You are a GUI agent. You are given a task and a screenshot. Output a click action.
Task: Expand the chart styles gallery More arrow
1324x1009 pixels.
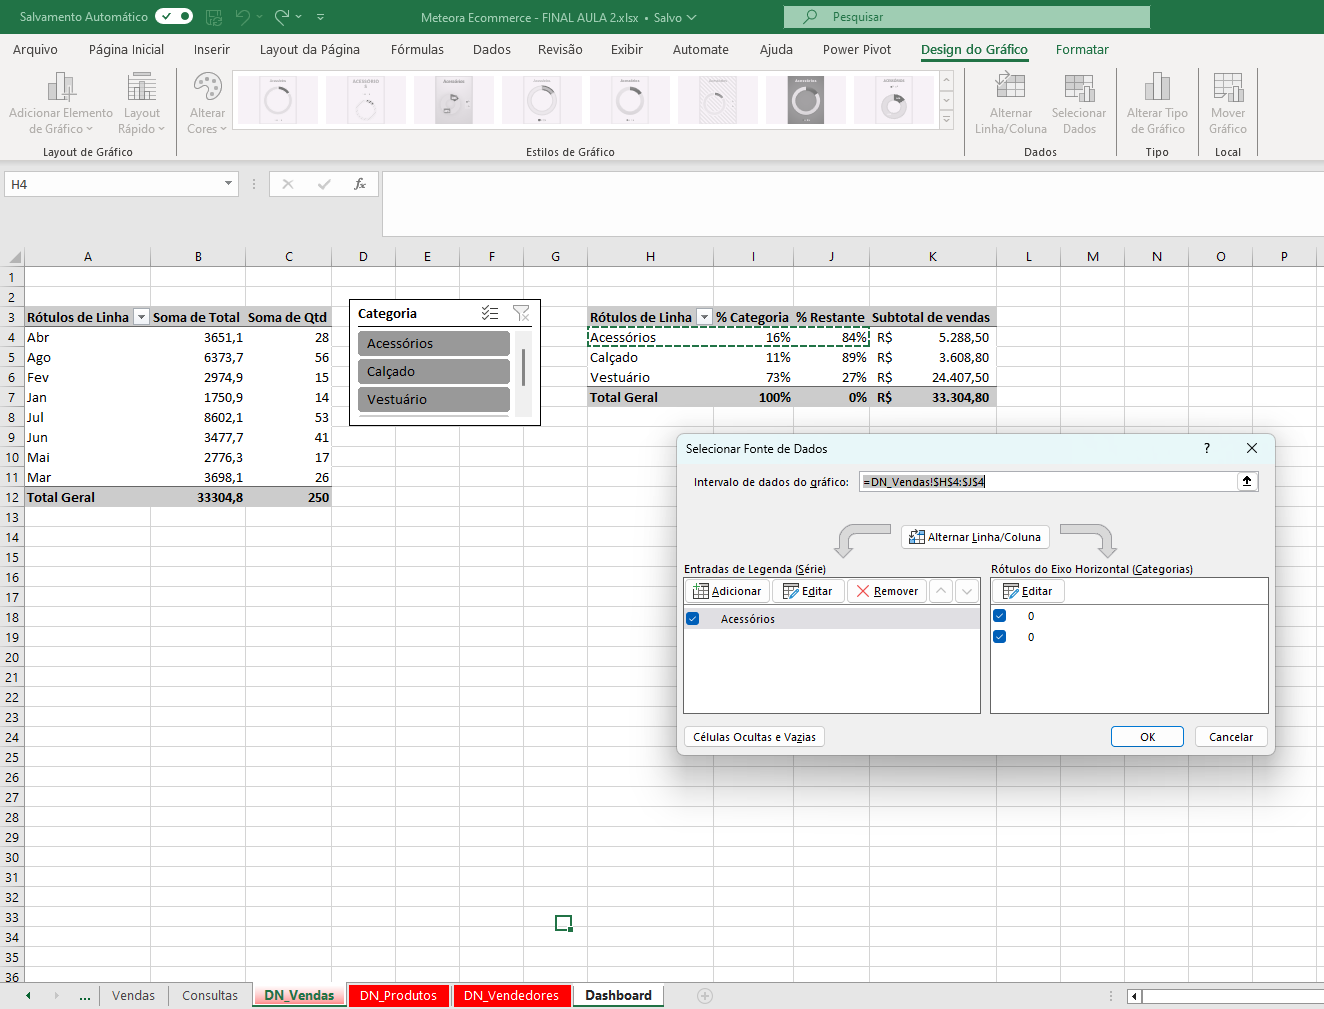pyautogui.click(x=946, y=119)
